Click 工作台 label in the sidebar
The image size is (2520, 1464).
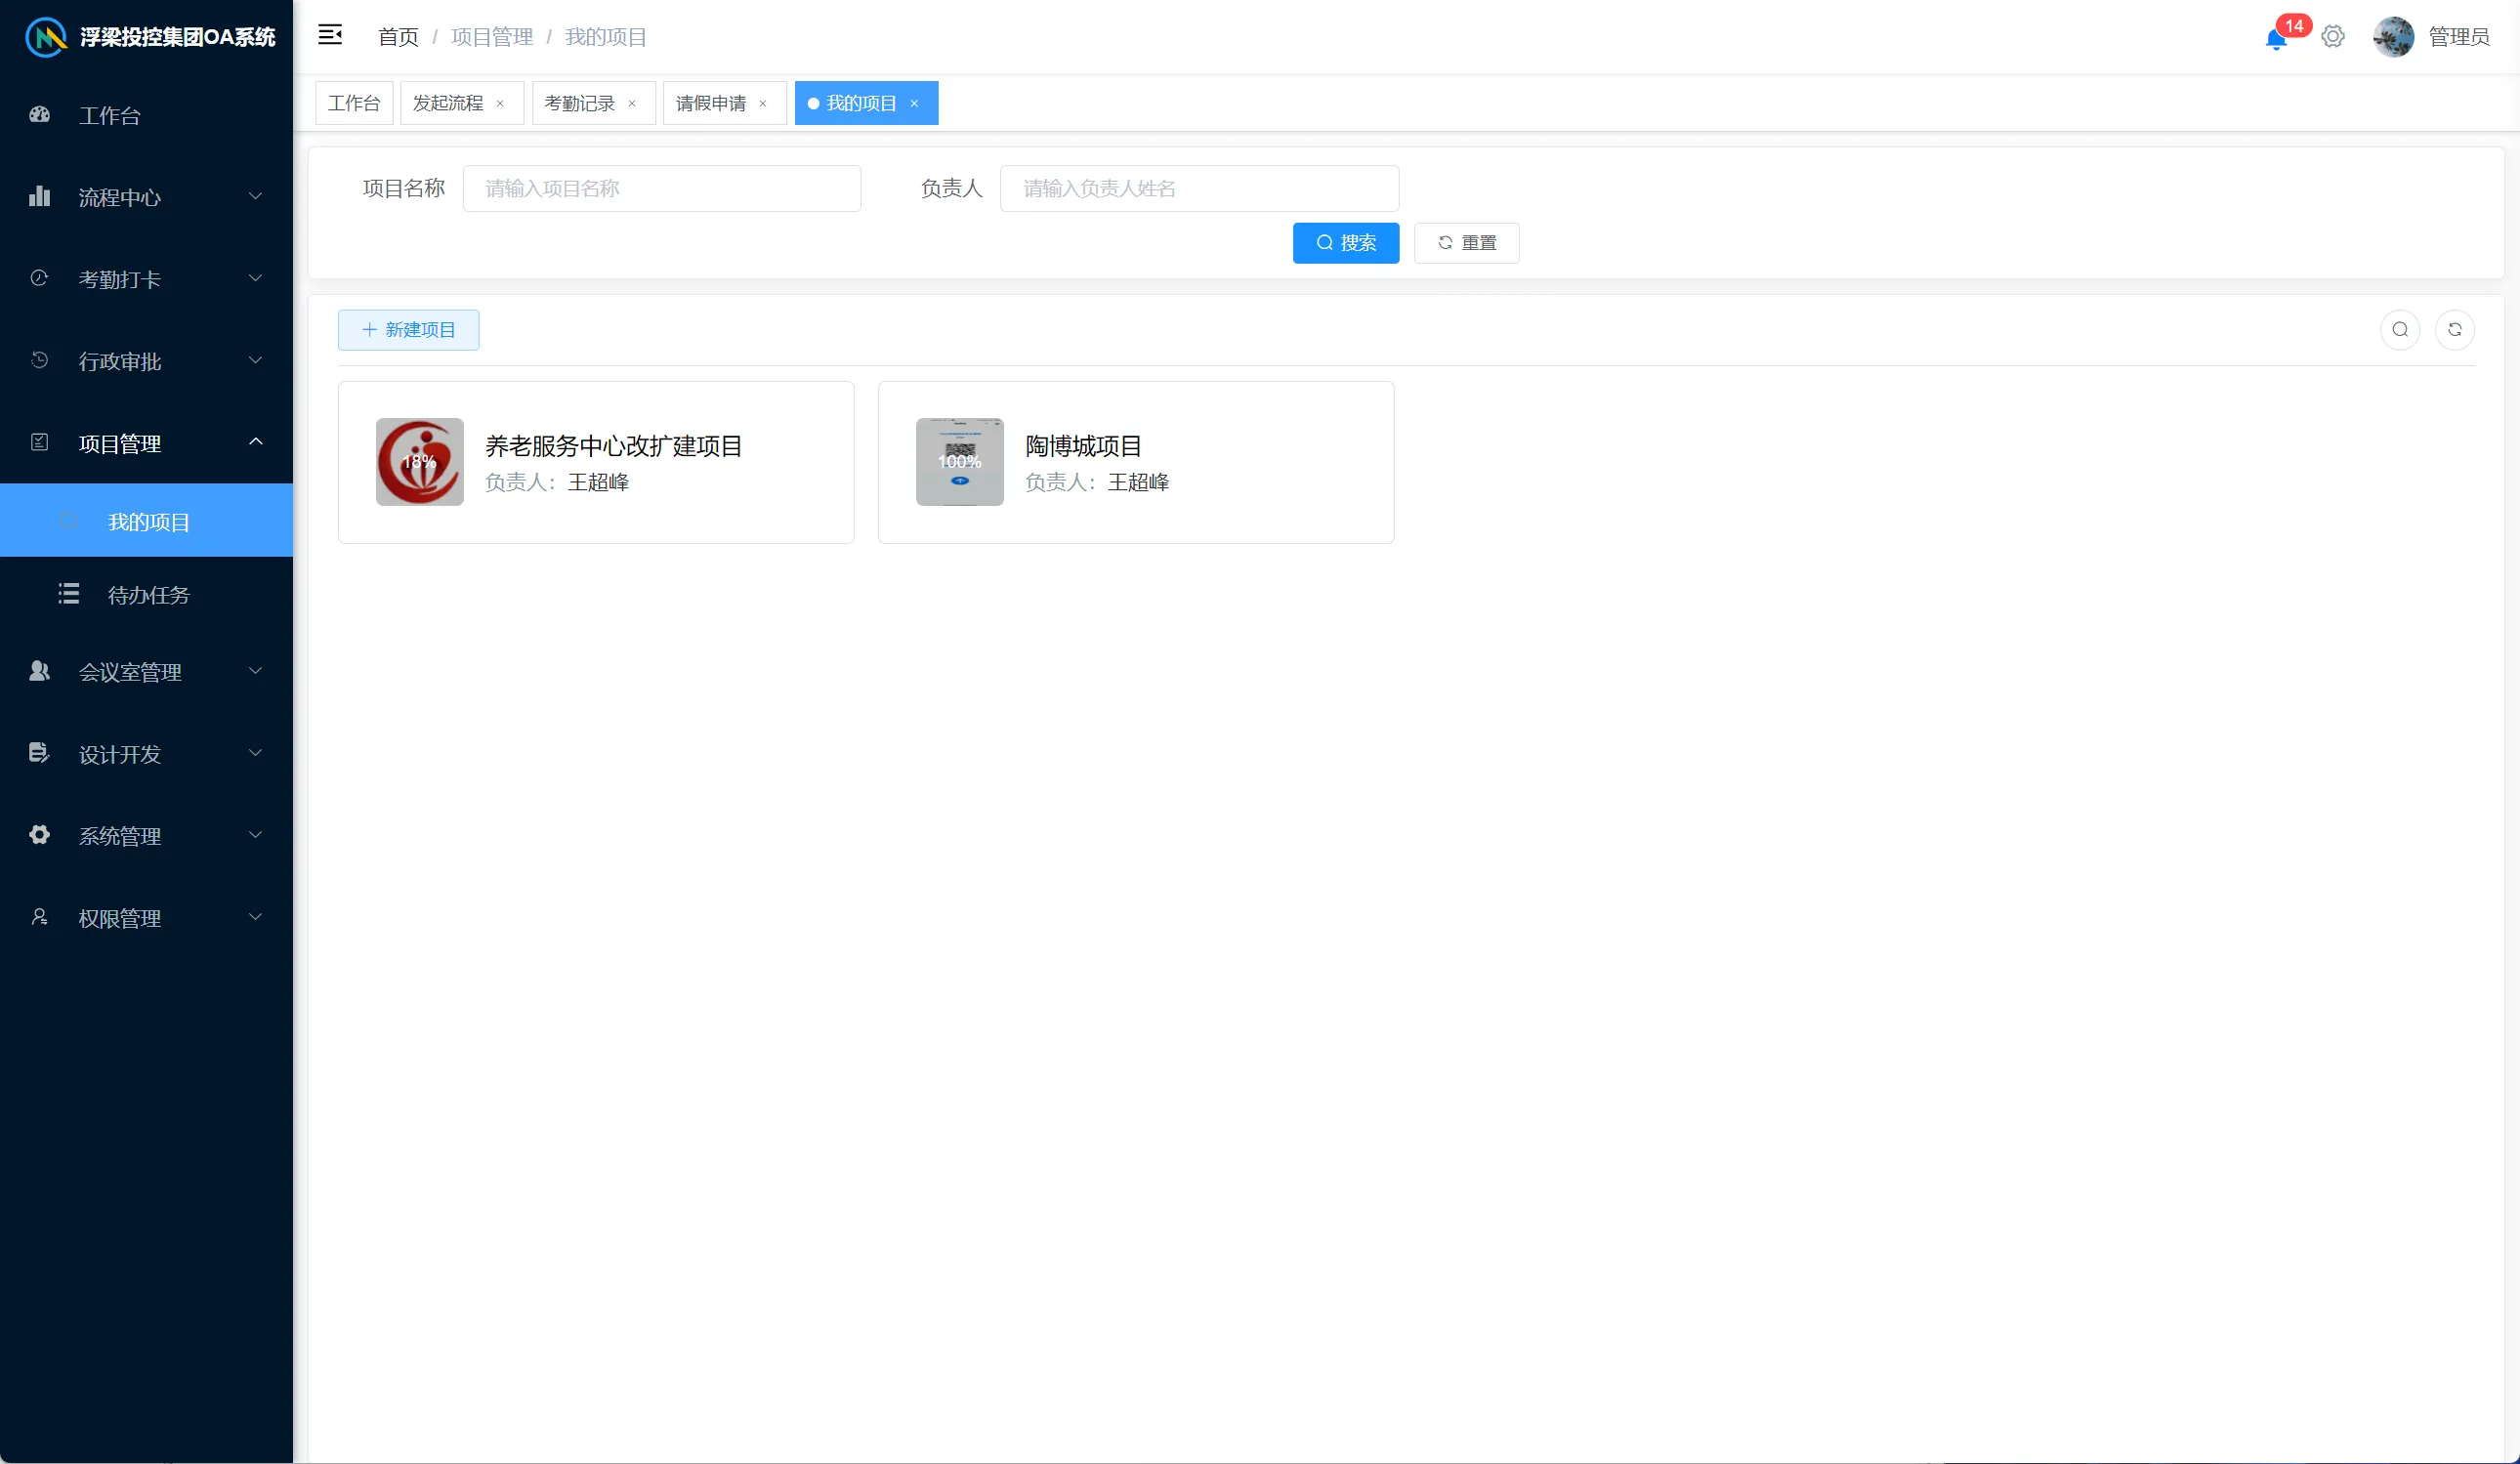[x=110, y=116]
